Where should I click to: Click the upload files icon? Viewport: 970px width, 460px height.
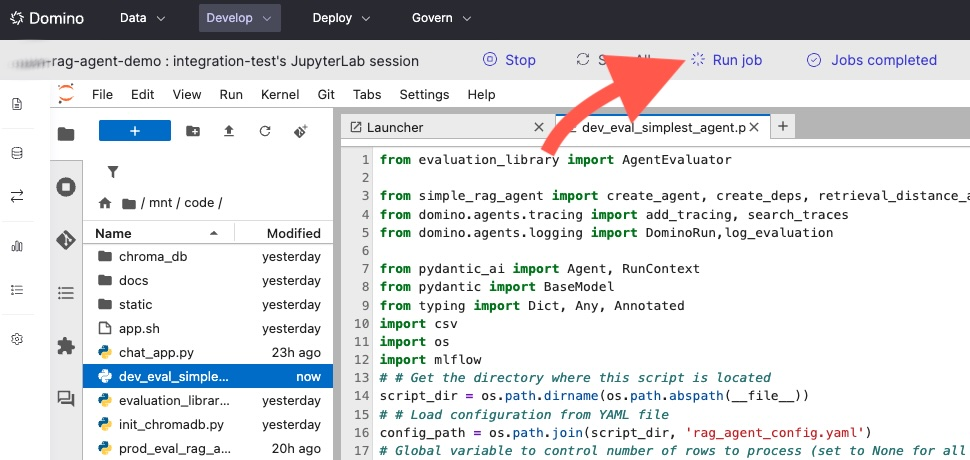[x=229, y=131]
